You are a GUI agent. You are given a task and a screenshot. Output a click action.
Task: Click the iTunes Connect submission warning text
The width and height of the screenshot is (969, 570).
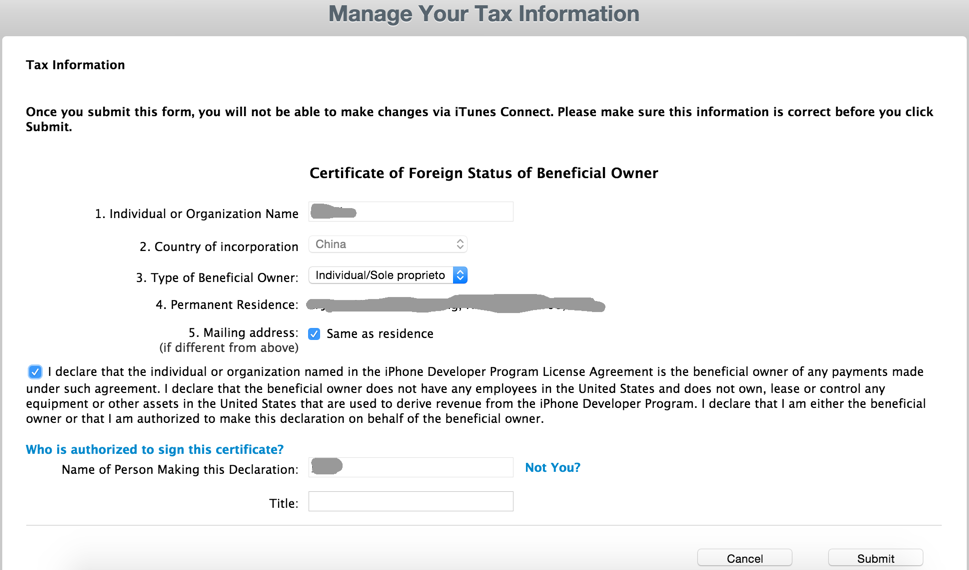[480, 119]
